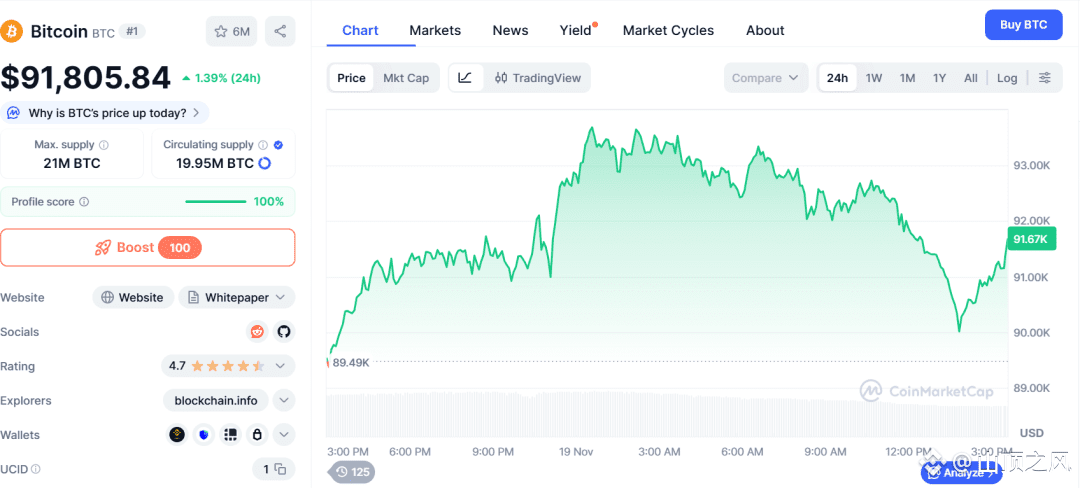This screenshot has width=1080, height=488.
Task: Click the star watchlist button showing 6M
Action: 231,31
